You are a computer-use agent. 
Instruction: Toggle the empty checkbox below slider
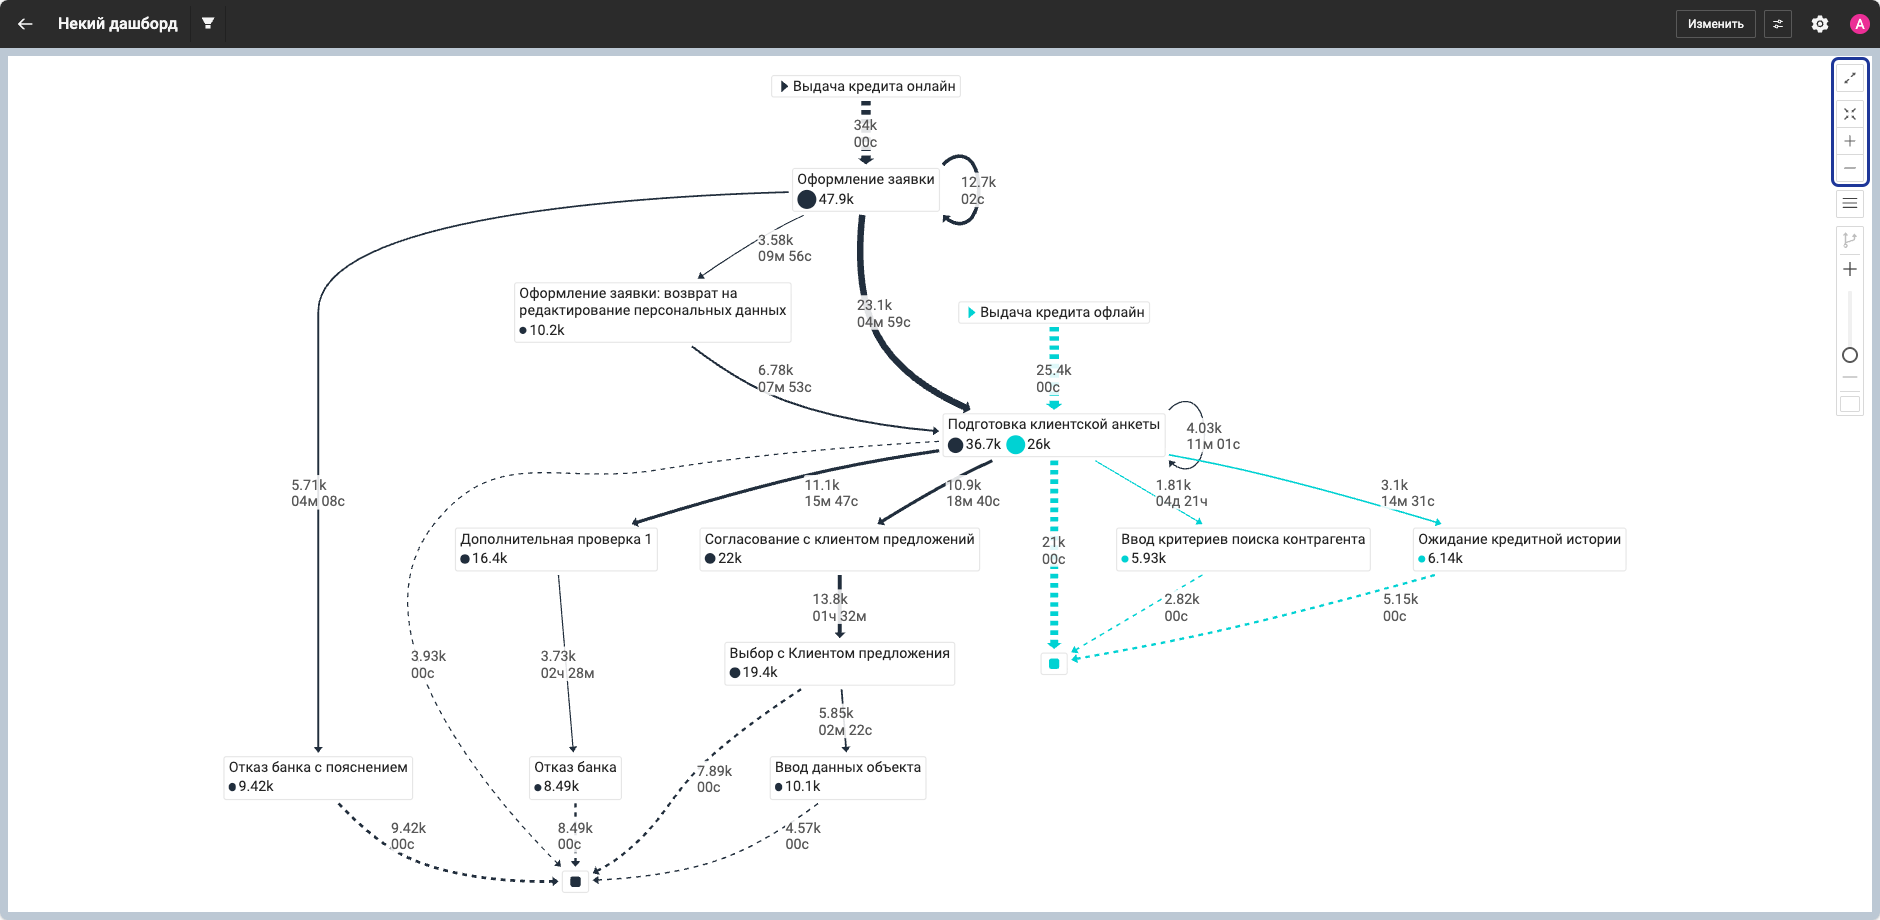pos(1850,404)
